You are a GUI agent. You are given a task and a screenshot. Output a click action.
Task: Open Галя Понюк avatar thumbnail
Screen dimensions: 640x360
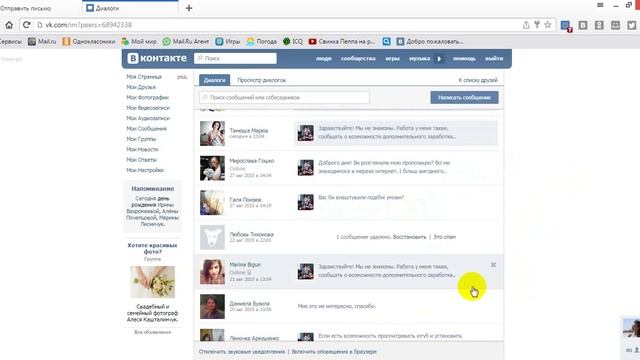[212, 202]
